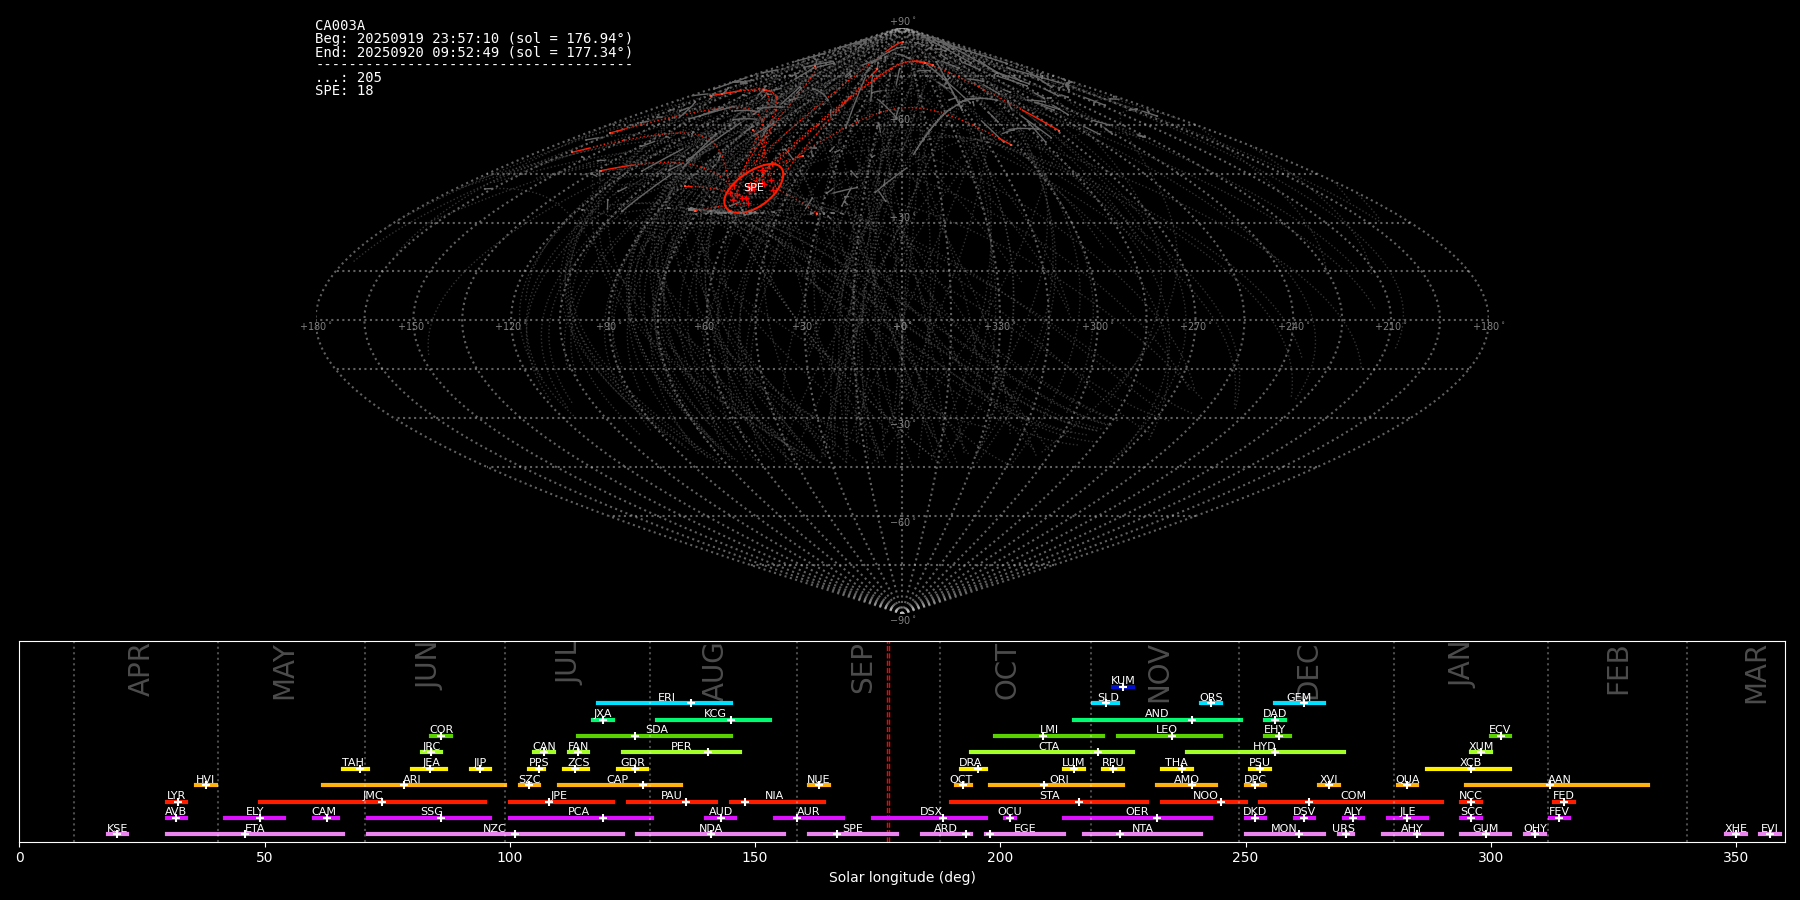Click the APR month label
The image size is (1800, 900).
coord(139,670)
